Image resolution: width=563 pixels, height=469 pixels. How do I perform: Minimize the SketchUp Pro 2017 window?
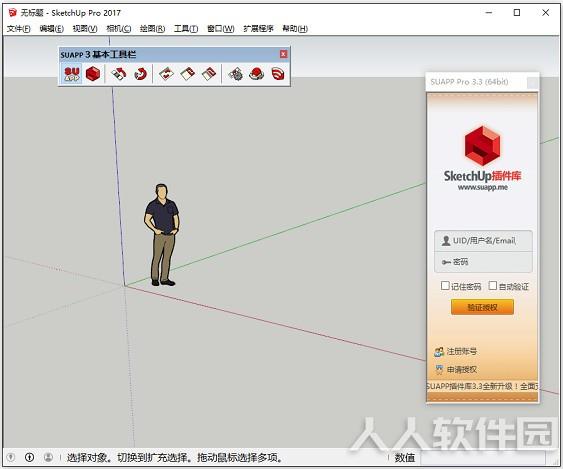[489, 13]
